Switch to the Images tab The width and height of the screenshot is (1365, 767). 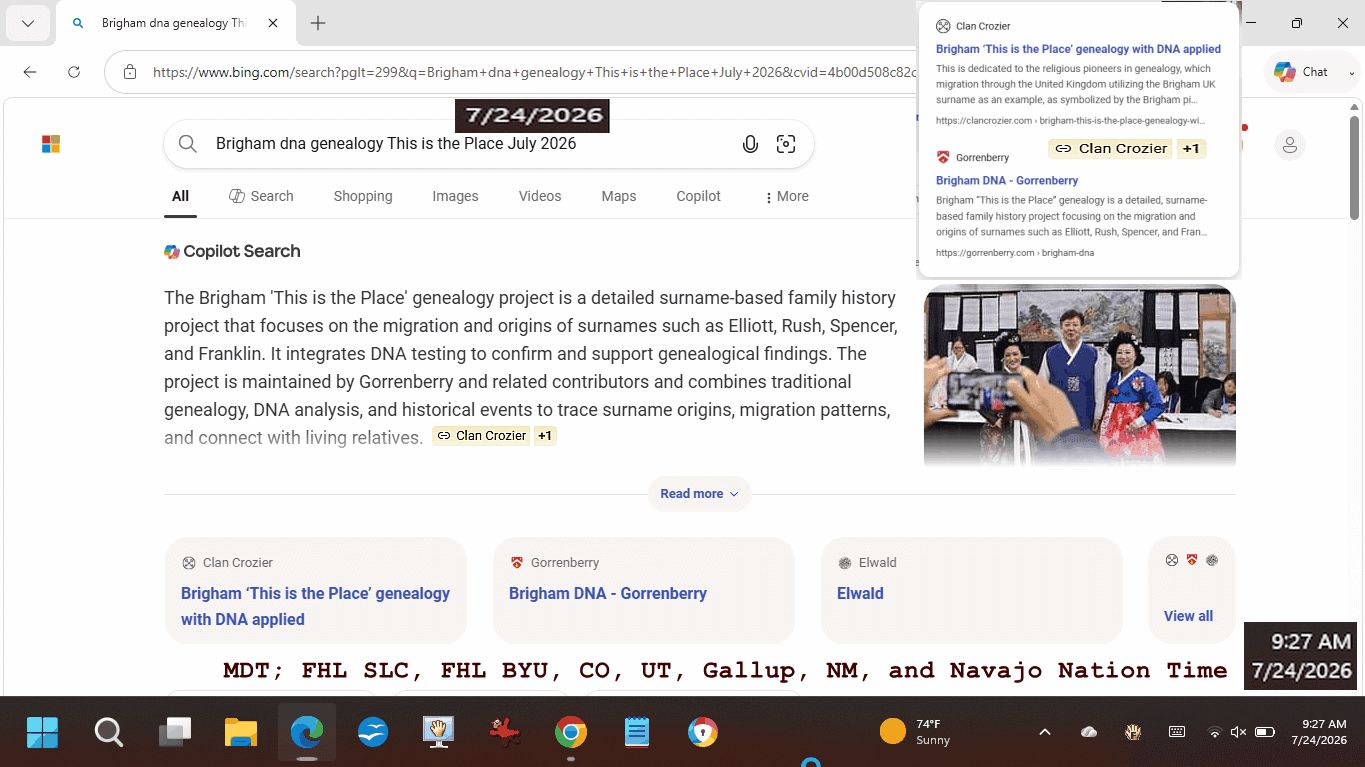[x=455, y=196]
